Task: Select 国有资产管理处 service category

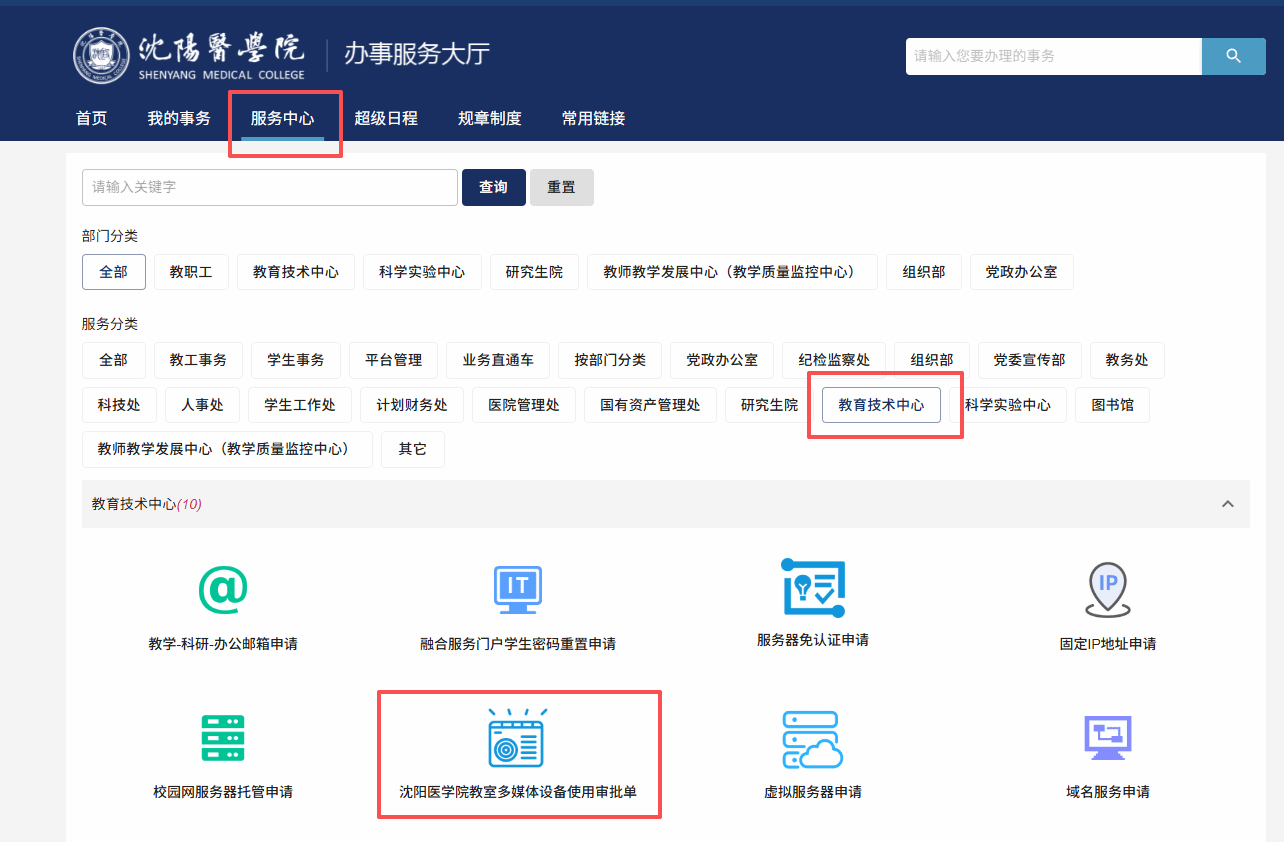Action: tap(650, 405)
